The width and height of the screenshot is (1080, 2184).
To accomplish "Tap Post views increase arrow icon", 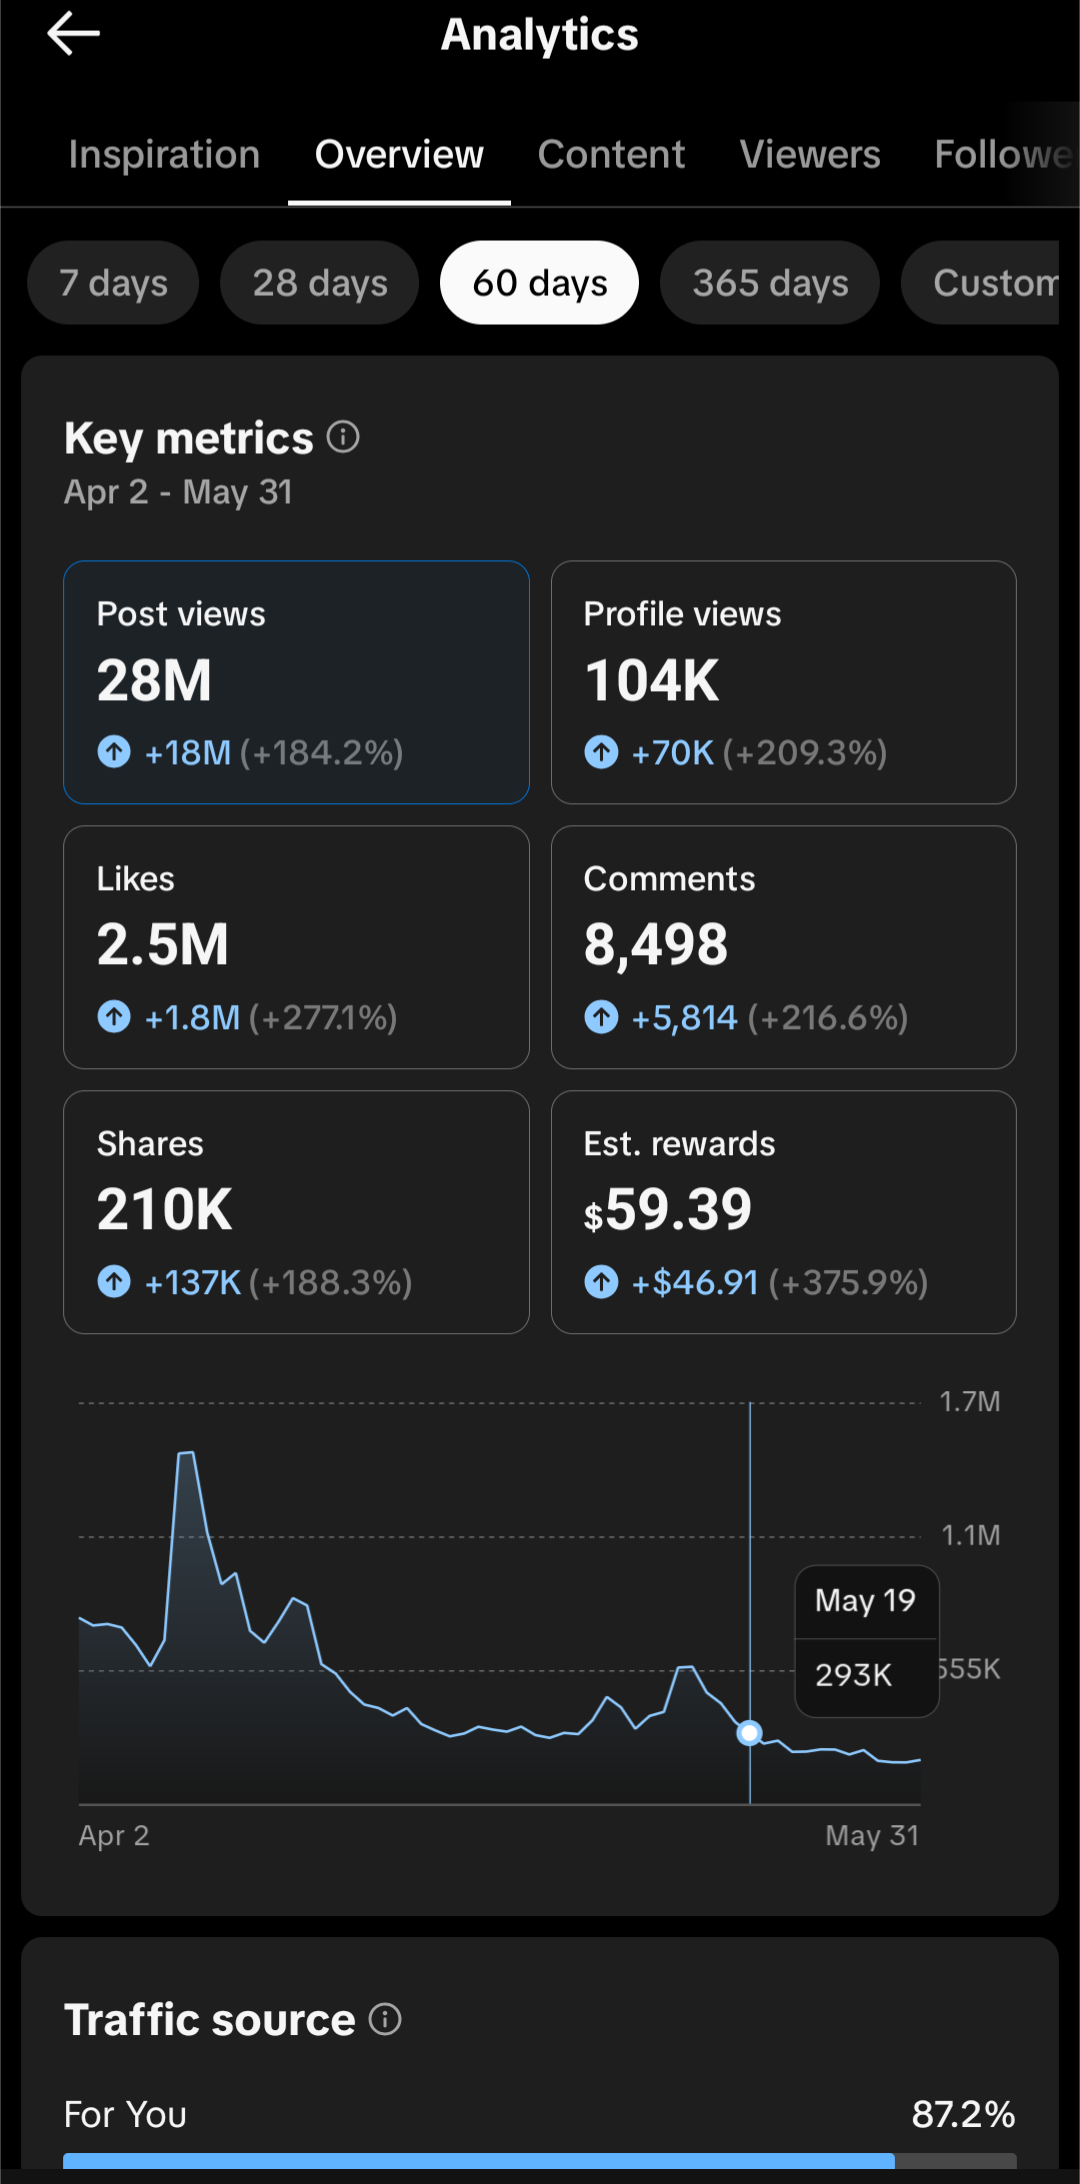I will [x=114, y=751].
